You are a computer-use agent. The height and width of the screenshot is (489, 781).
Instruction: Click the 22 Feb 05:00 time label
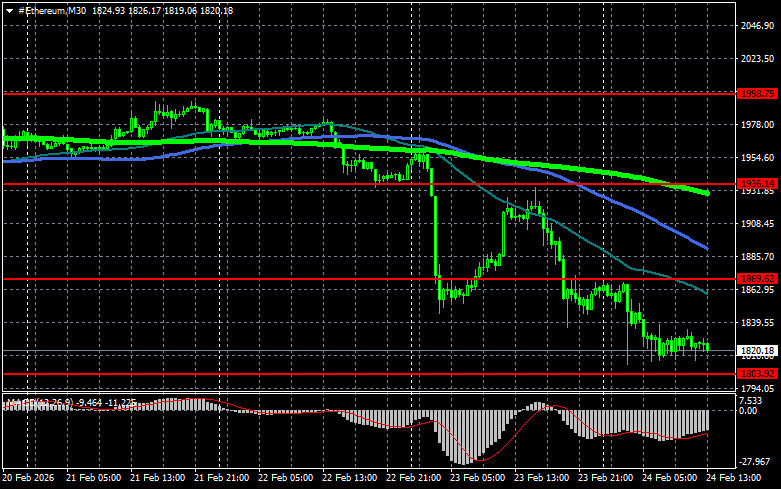(x=285, y=478)
